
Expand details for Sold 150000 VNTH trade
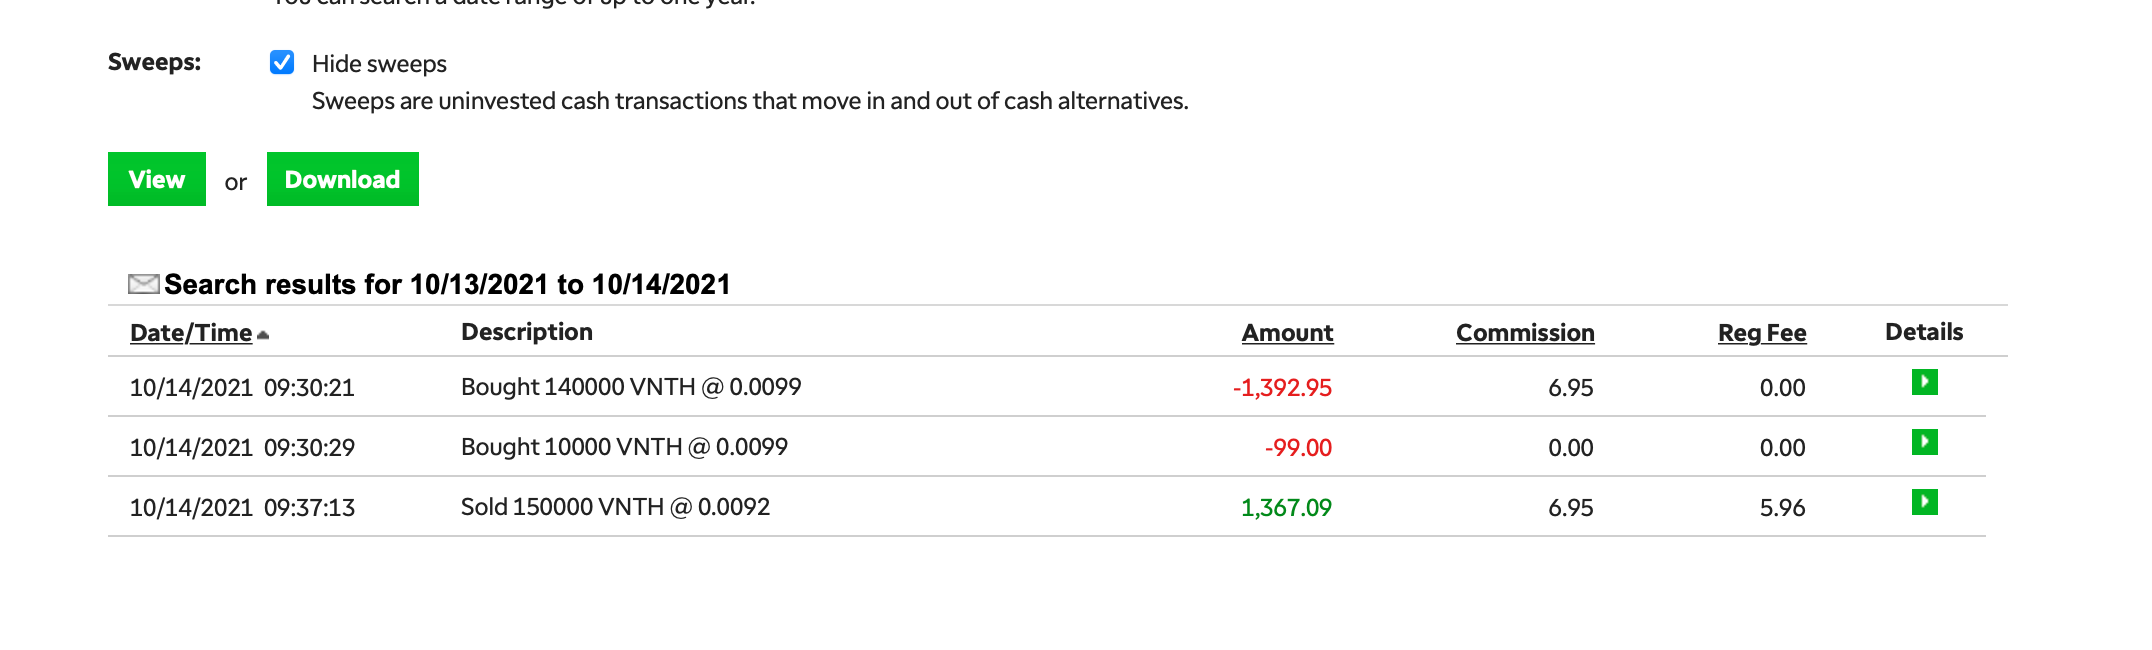[1924, 502]
